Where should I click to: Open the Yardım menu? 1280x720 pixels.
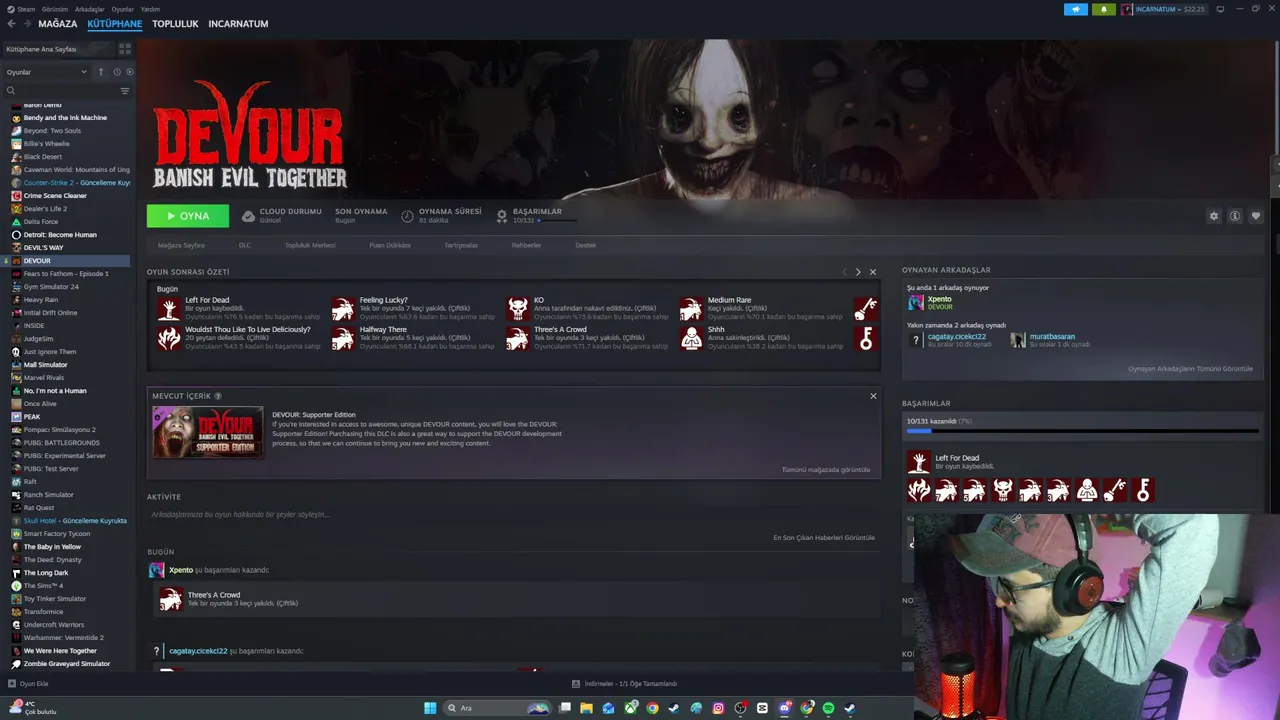pyautogui.click(x=150, y=9)
